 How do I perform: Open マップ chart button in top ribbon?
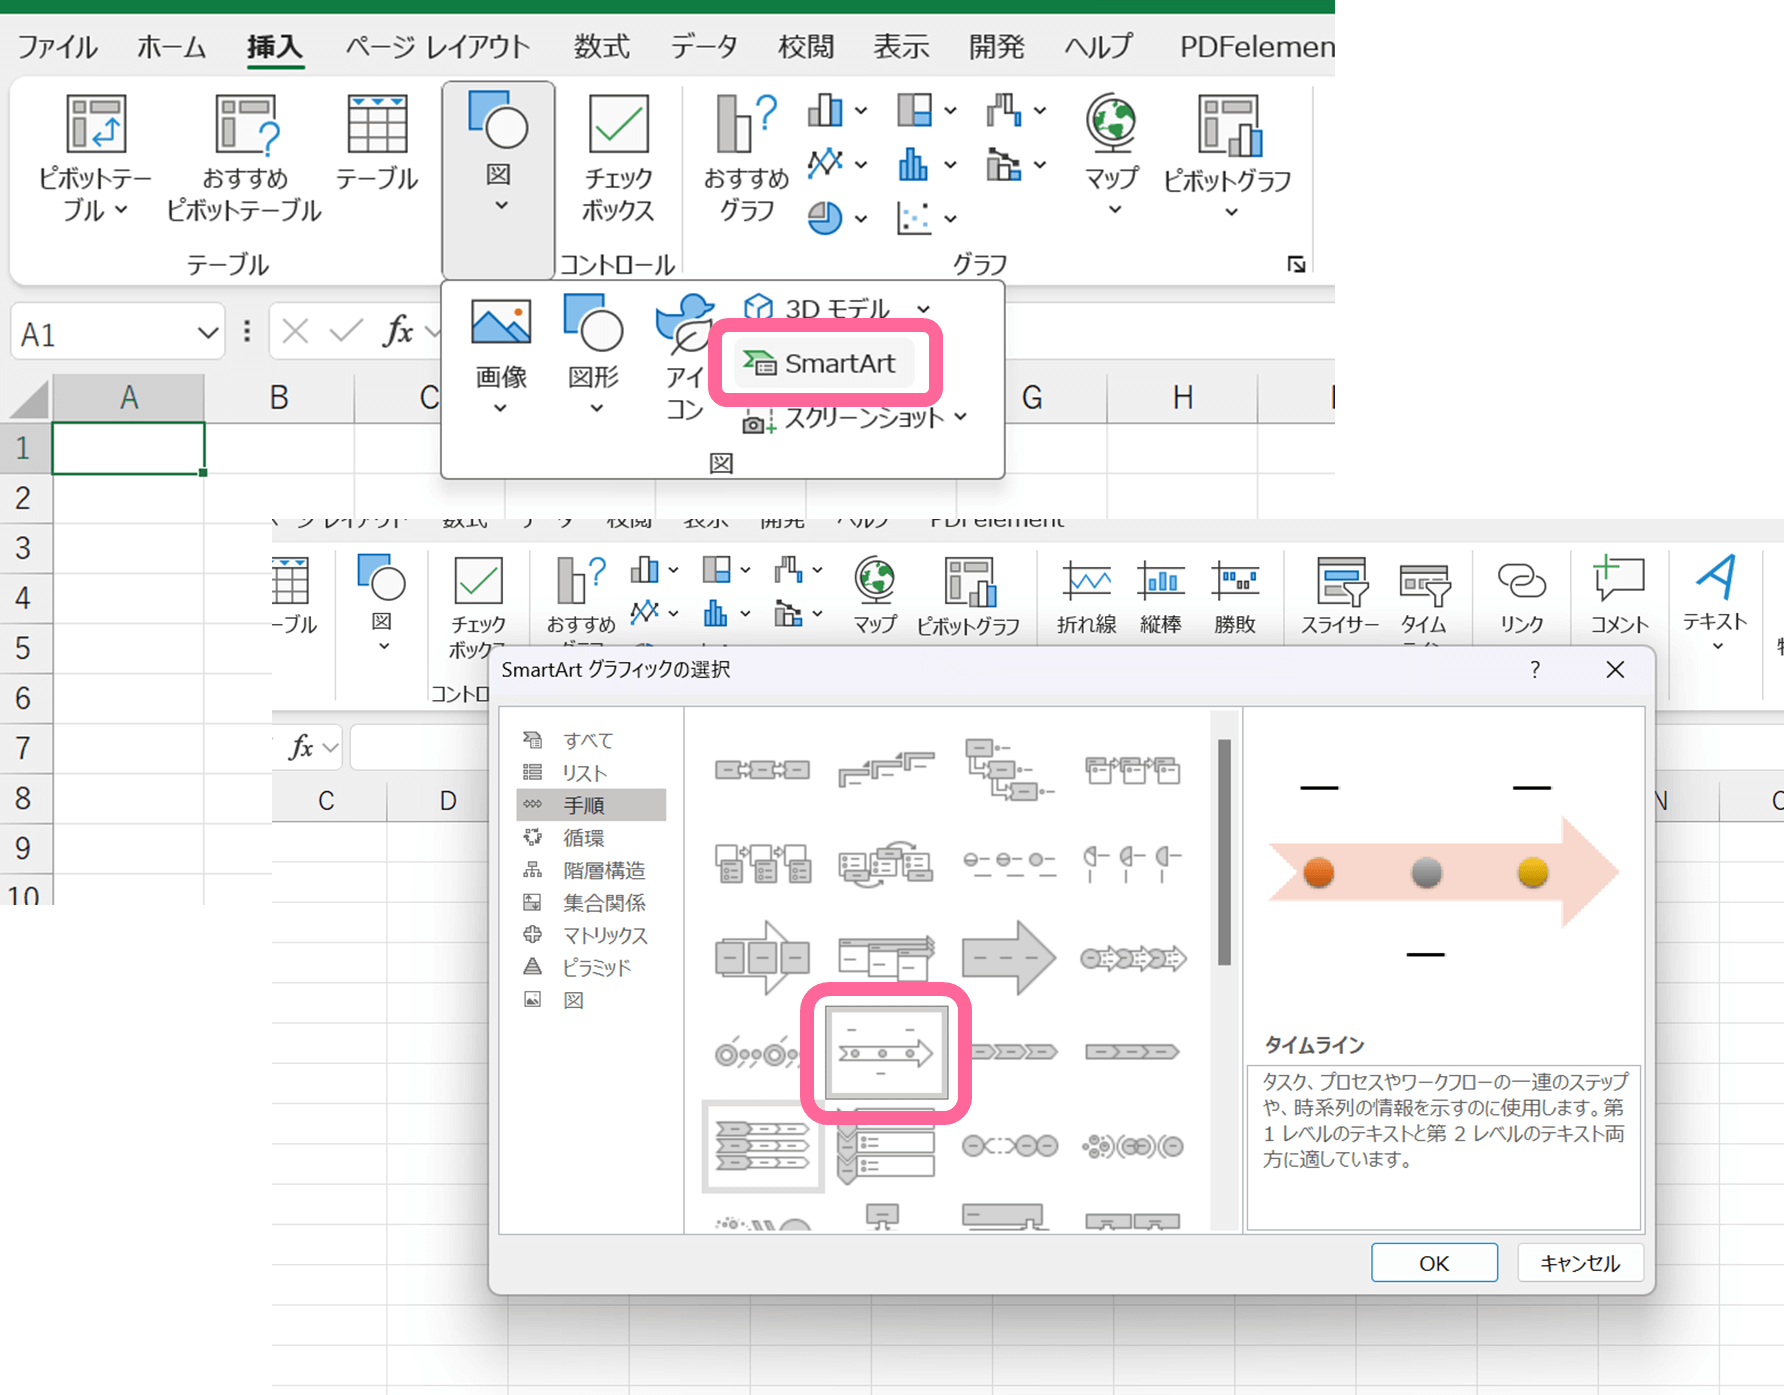click(1112, 155)
